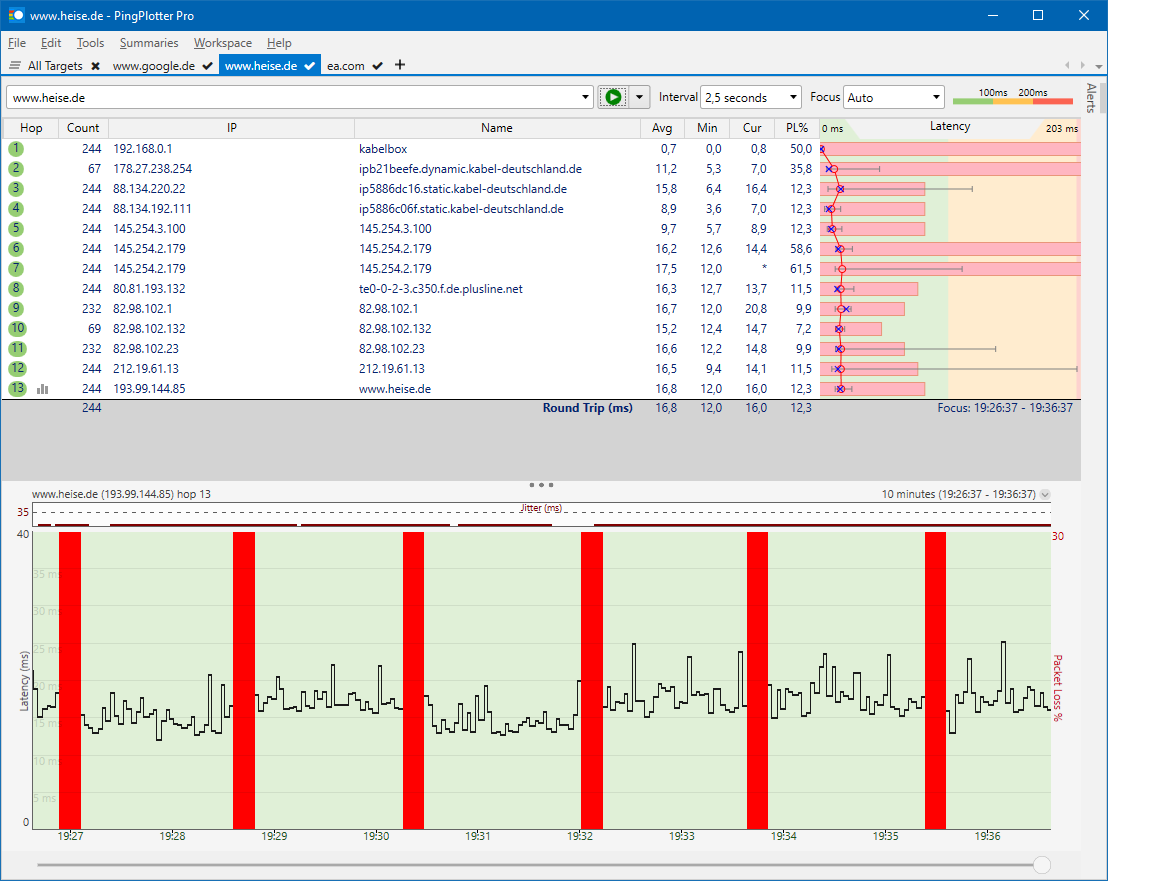Sort by the PL% column header
The image size is (1152, 881).
pyautogui.click(x=796, y=128)
